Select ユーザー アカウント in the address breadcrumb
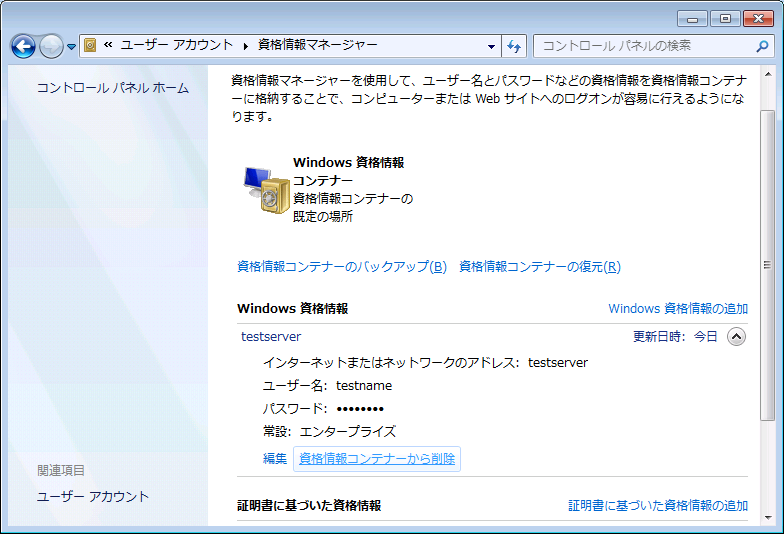 pyautogui.click(x=177, y=45)
